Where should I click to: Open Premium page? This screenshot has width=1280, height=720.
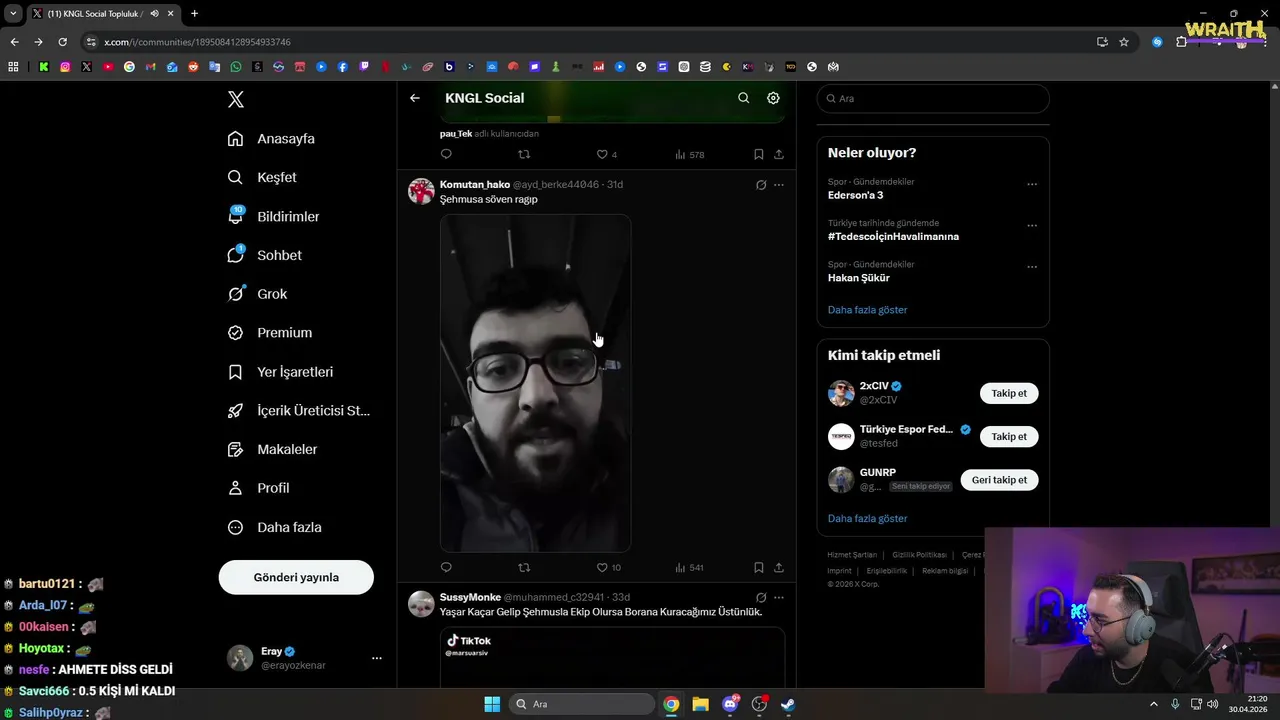pyautogui.click(x=270, y=333)
